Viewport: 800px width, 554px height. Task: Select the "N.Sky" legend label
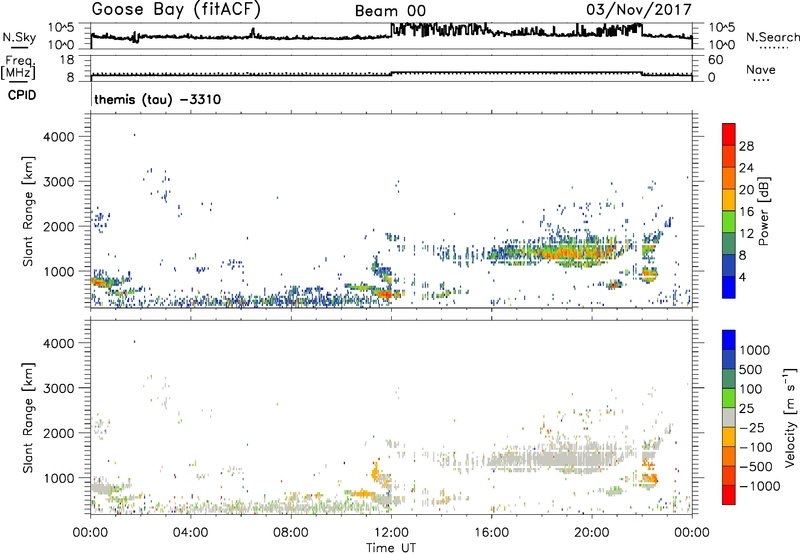19,37
